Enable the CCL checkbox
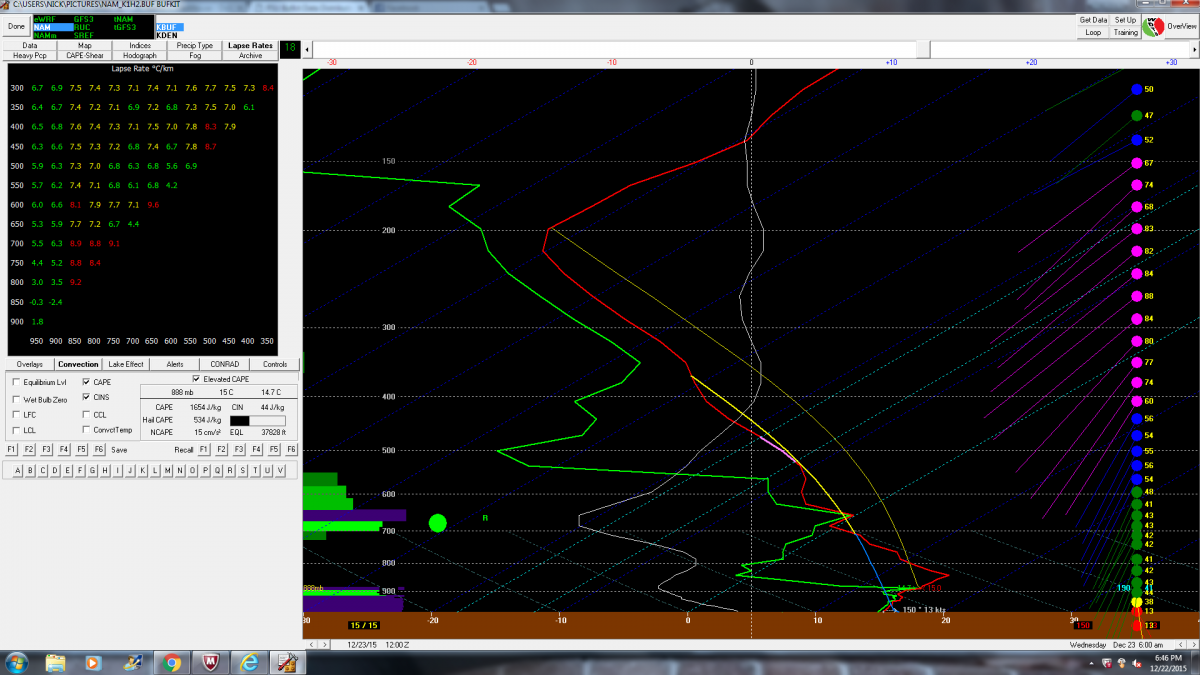This screenshot has width=1200, height=675. [86, 414]
